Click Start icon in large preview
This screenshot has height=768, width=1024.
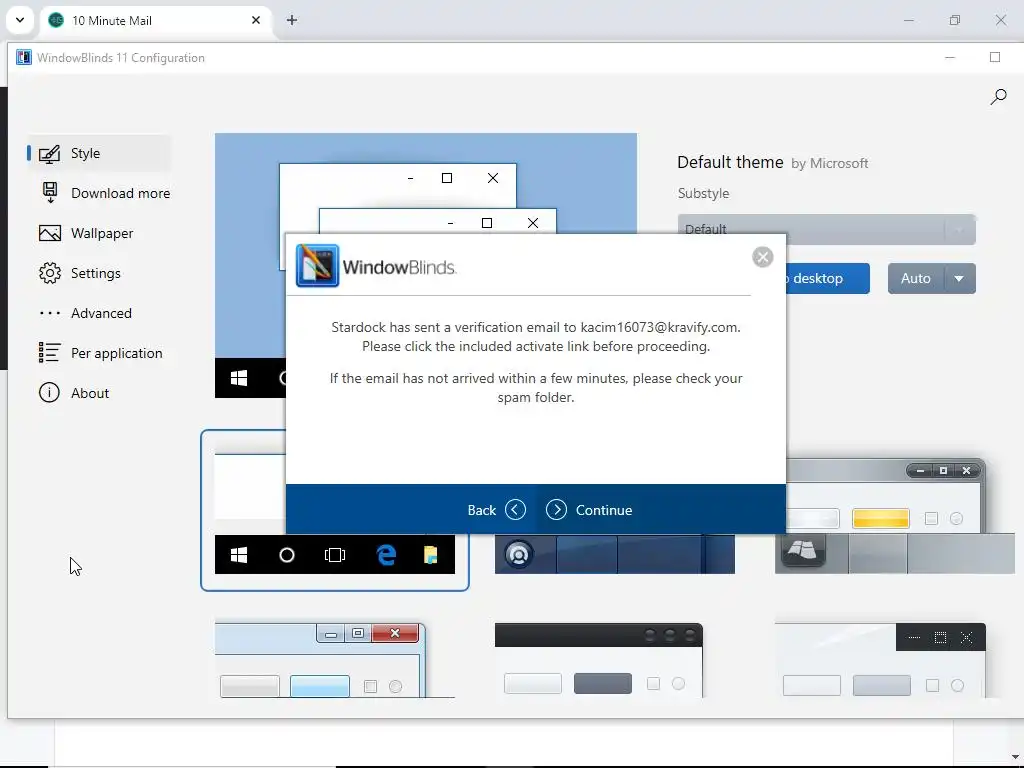coord(239,378)
